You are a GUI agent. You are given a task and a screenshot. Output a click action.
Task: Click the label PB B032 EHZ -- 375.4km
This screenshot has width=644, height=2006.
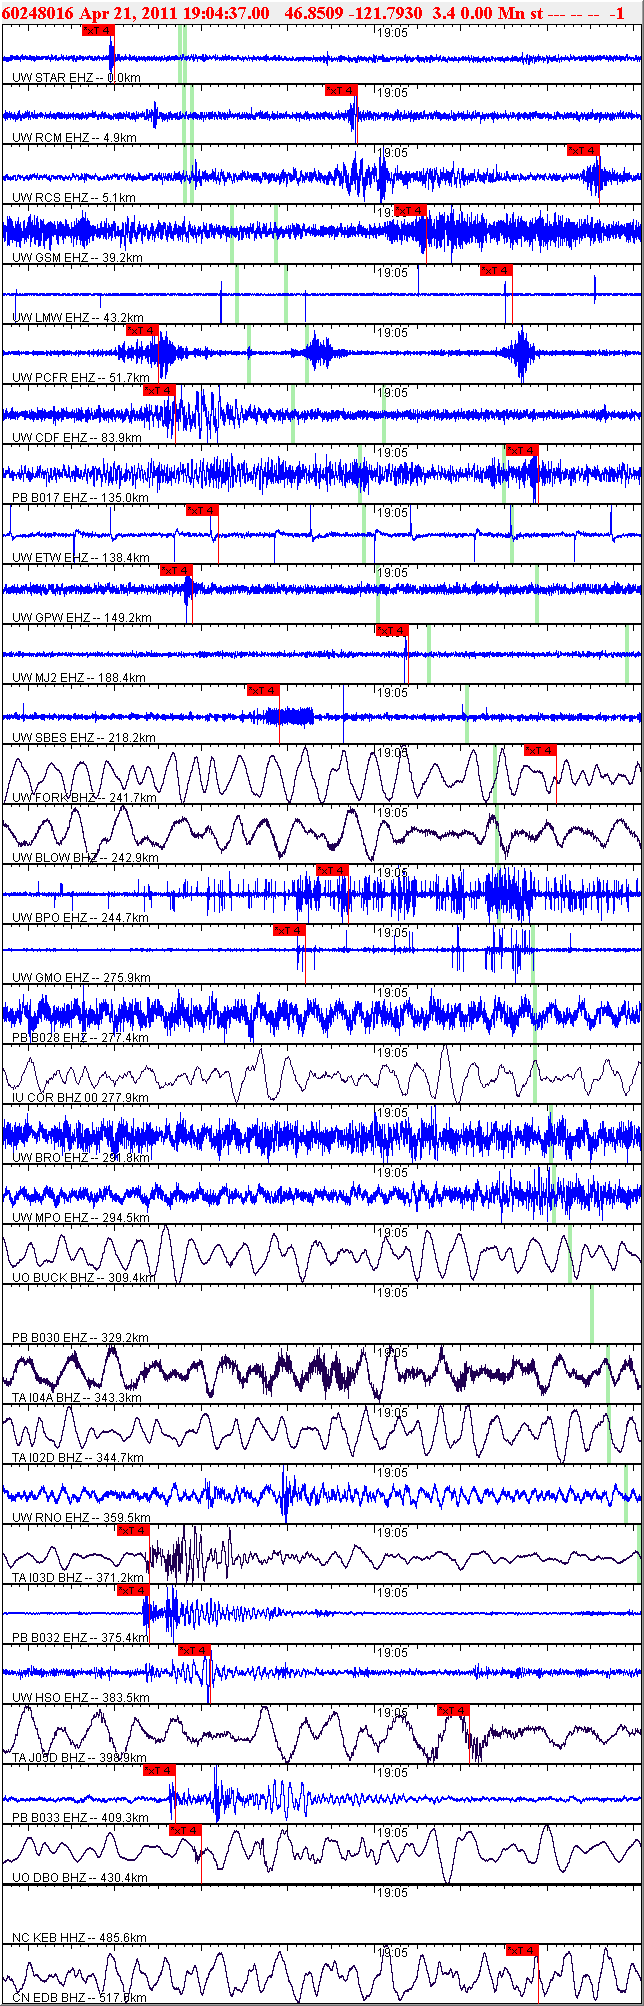(80, 1638)
